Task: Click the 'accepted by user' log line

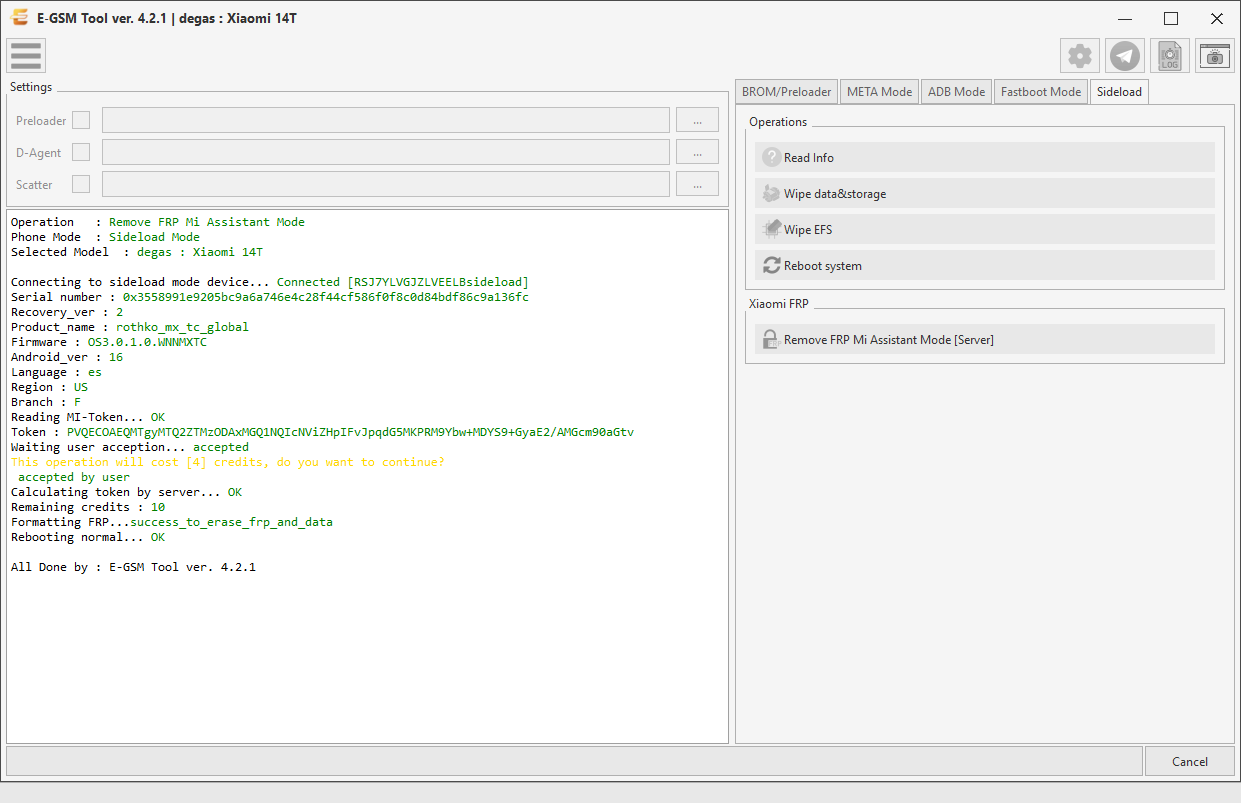Action: (74, 477)
